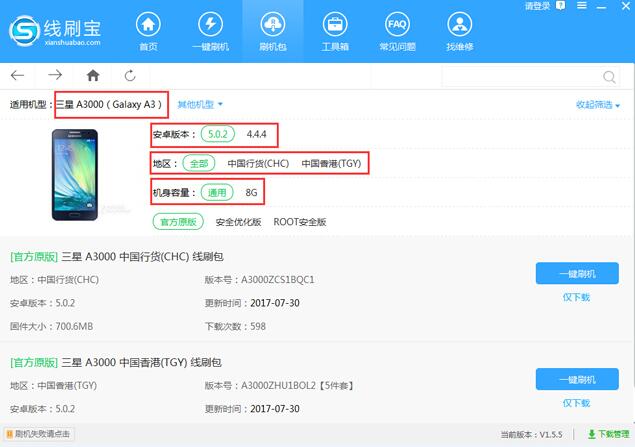This screenshot has height=447, width=635.
Task: Select the ROOT安全版 package type
Action: [x=300, y=222]
